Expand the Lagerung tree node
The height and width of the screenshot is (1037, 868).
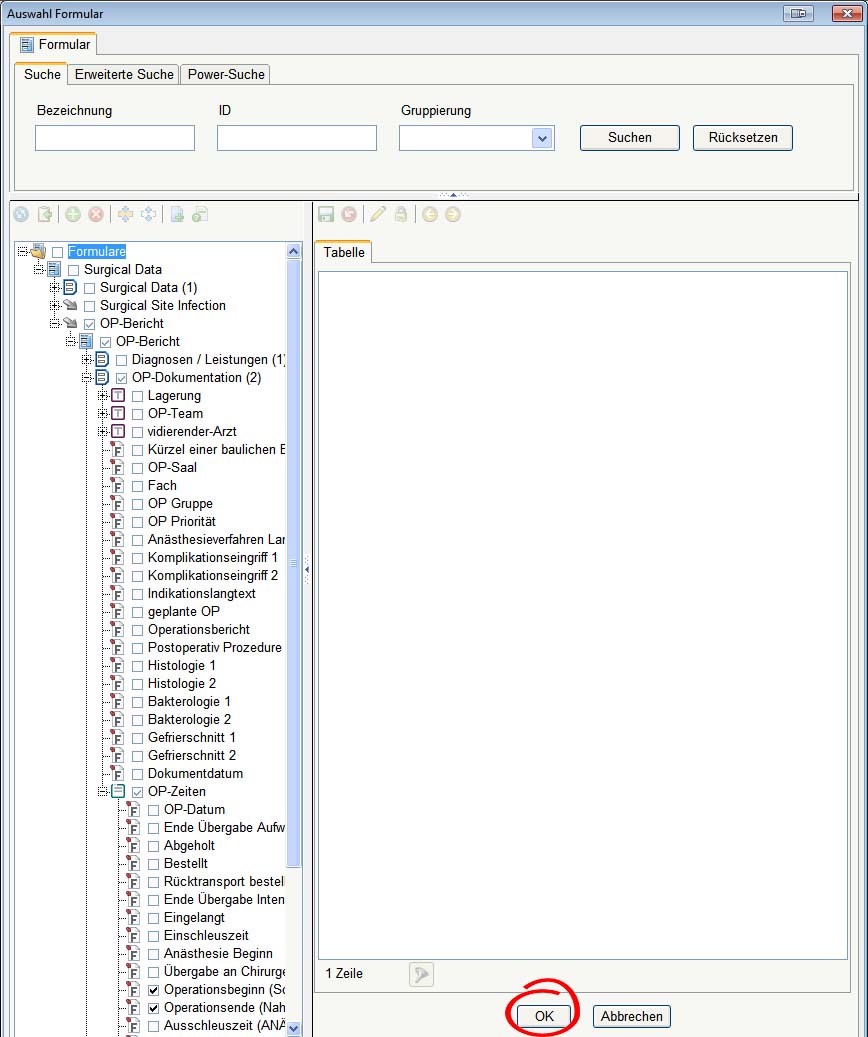[103, 396]
